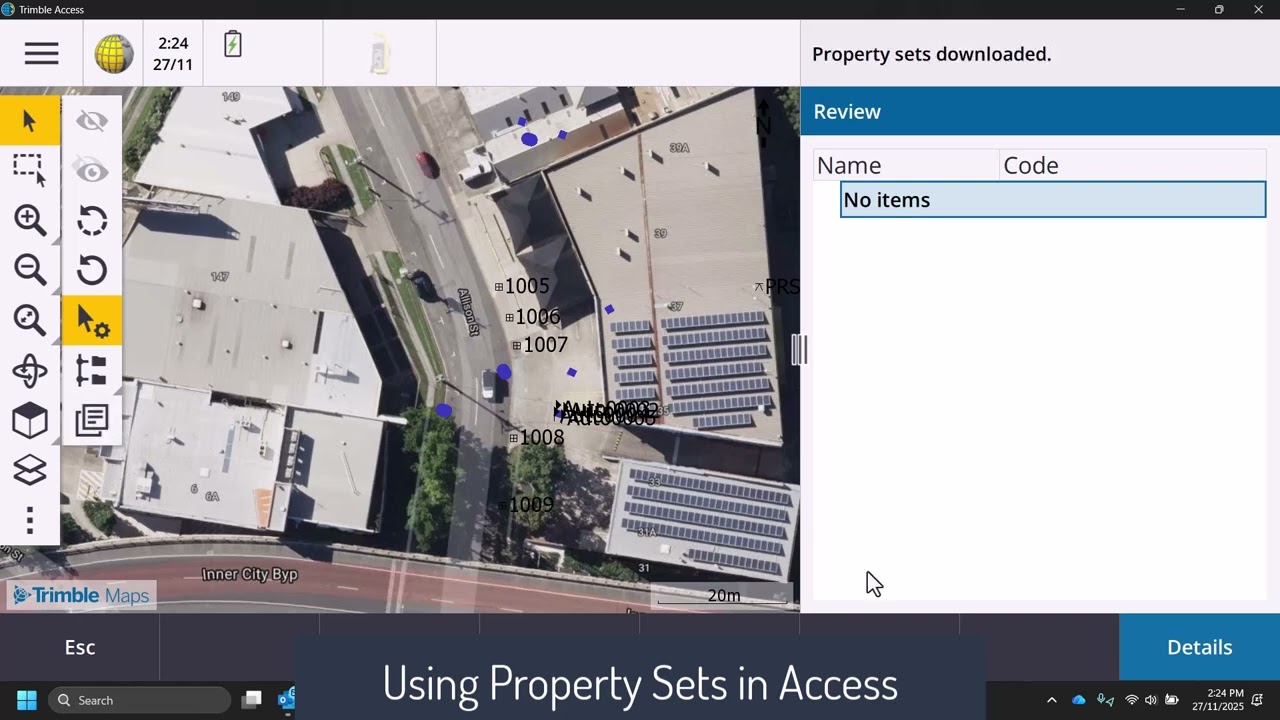
Task: Toggle show-only-selected eye icon
Action: click(x=92, y=171)
